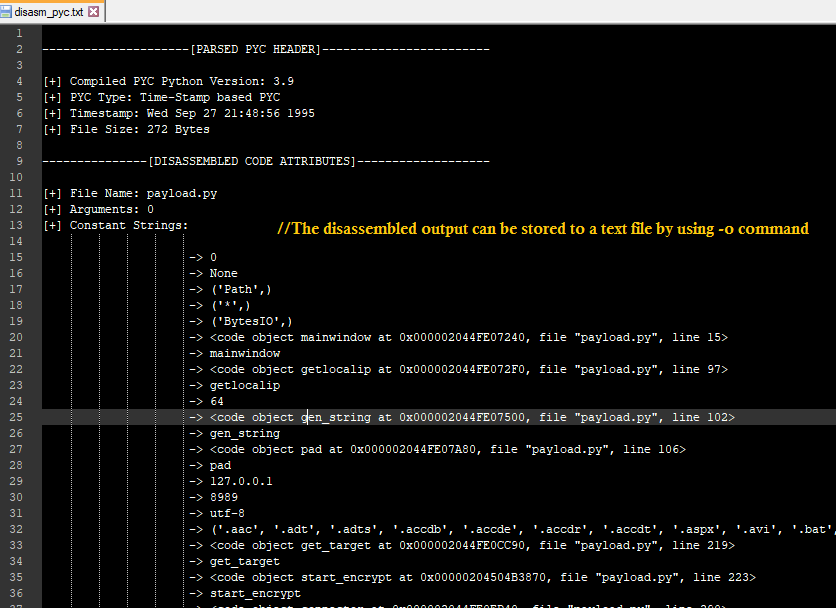The image size is (836, 608).
Task: Close the disasm_pyc.txt tab
Action: tap(93, 12)
